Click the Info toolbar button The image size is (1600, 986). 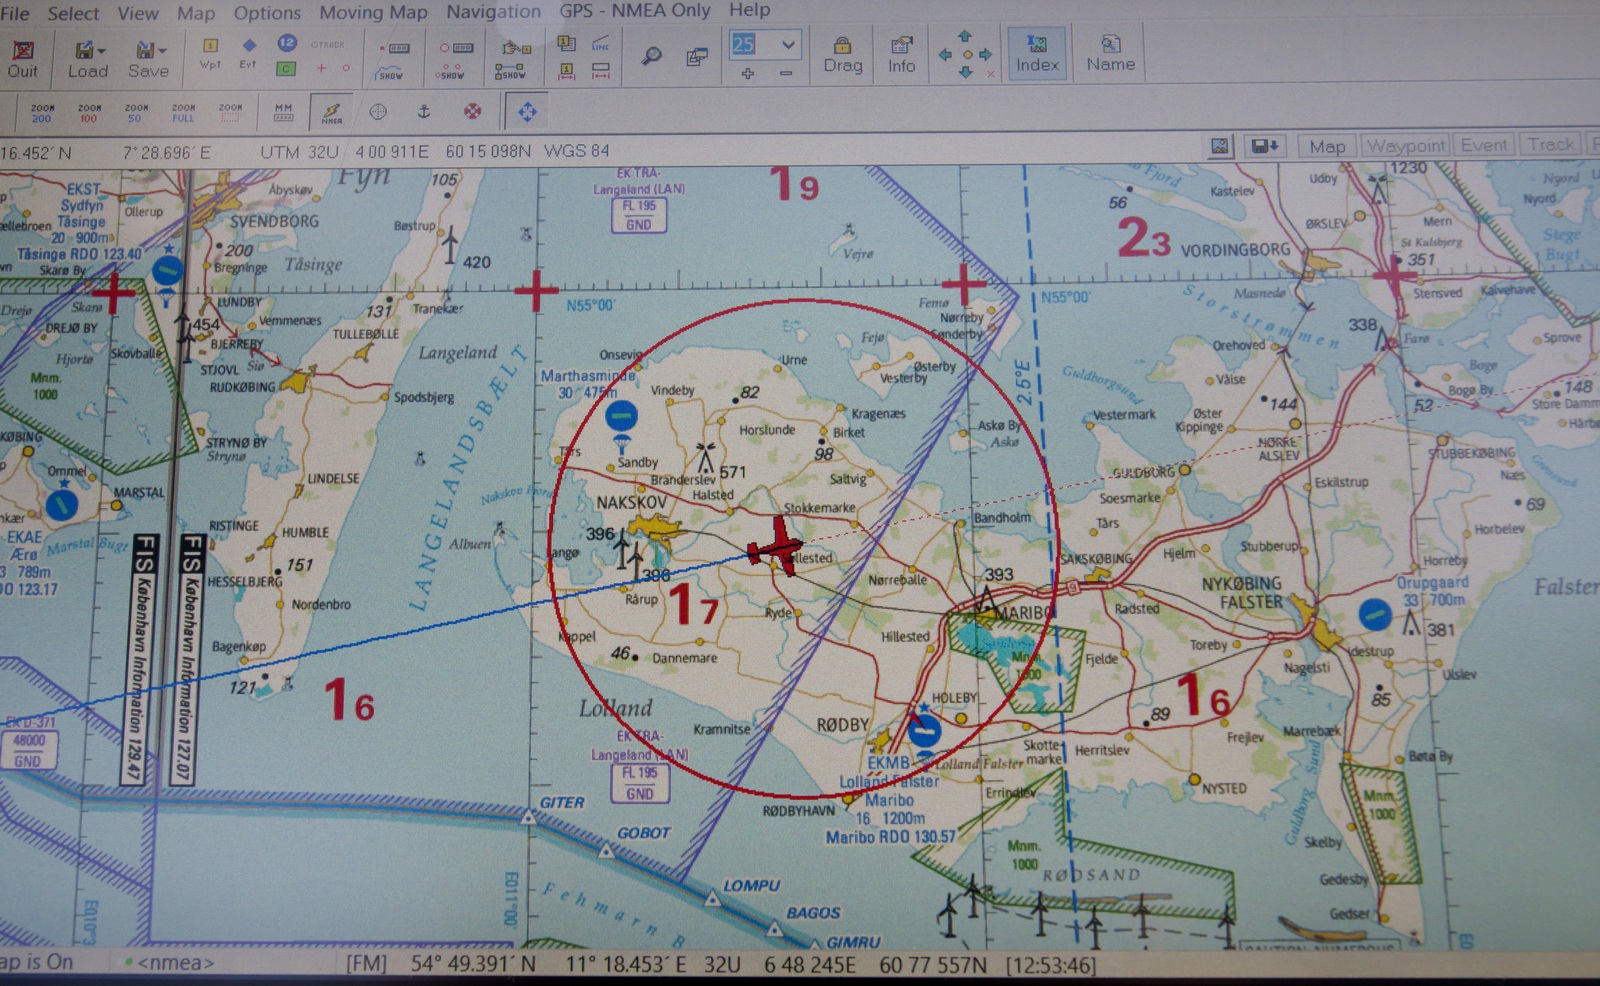901,56
